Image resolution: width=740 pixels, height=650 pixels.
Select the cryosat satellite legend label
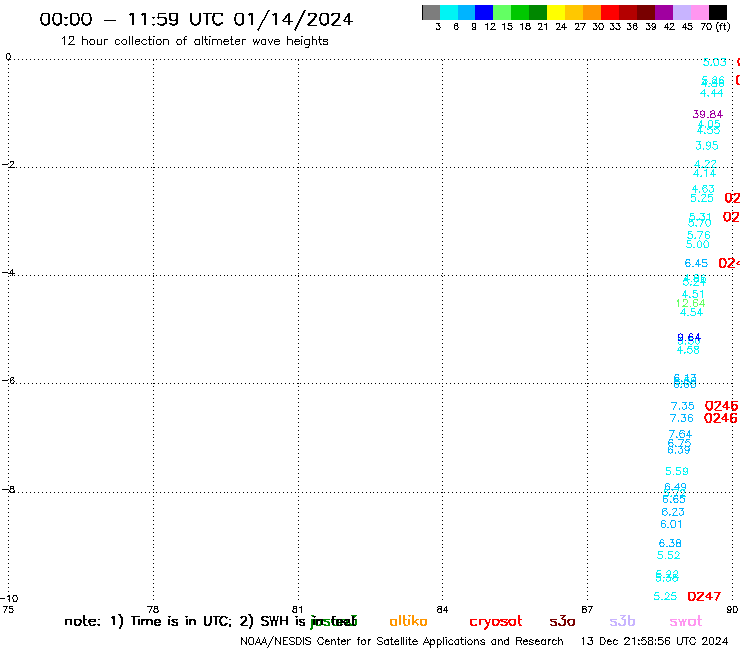(496, 622)
